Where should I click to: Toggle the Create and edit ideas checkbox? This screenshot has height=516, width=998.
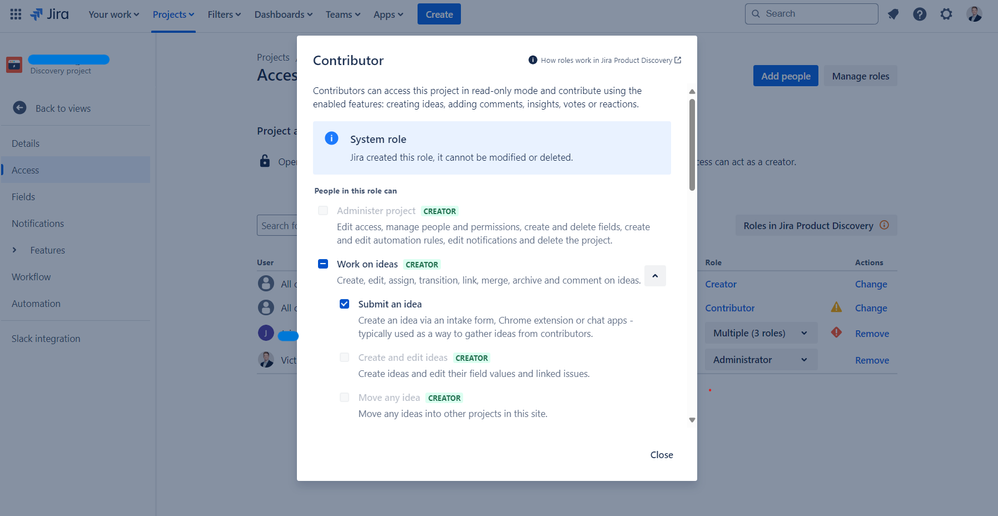point(344,358)
